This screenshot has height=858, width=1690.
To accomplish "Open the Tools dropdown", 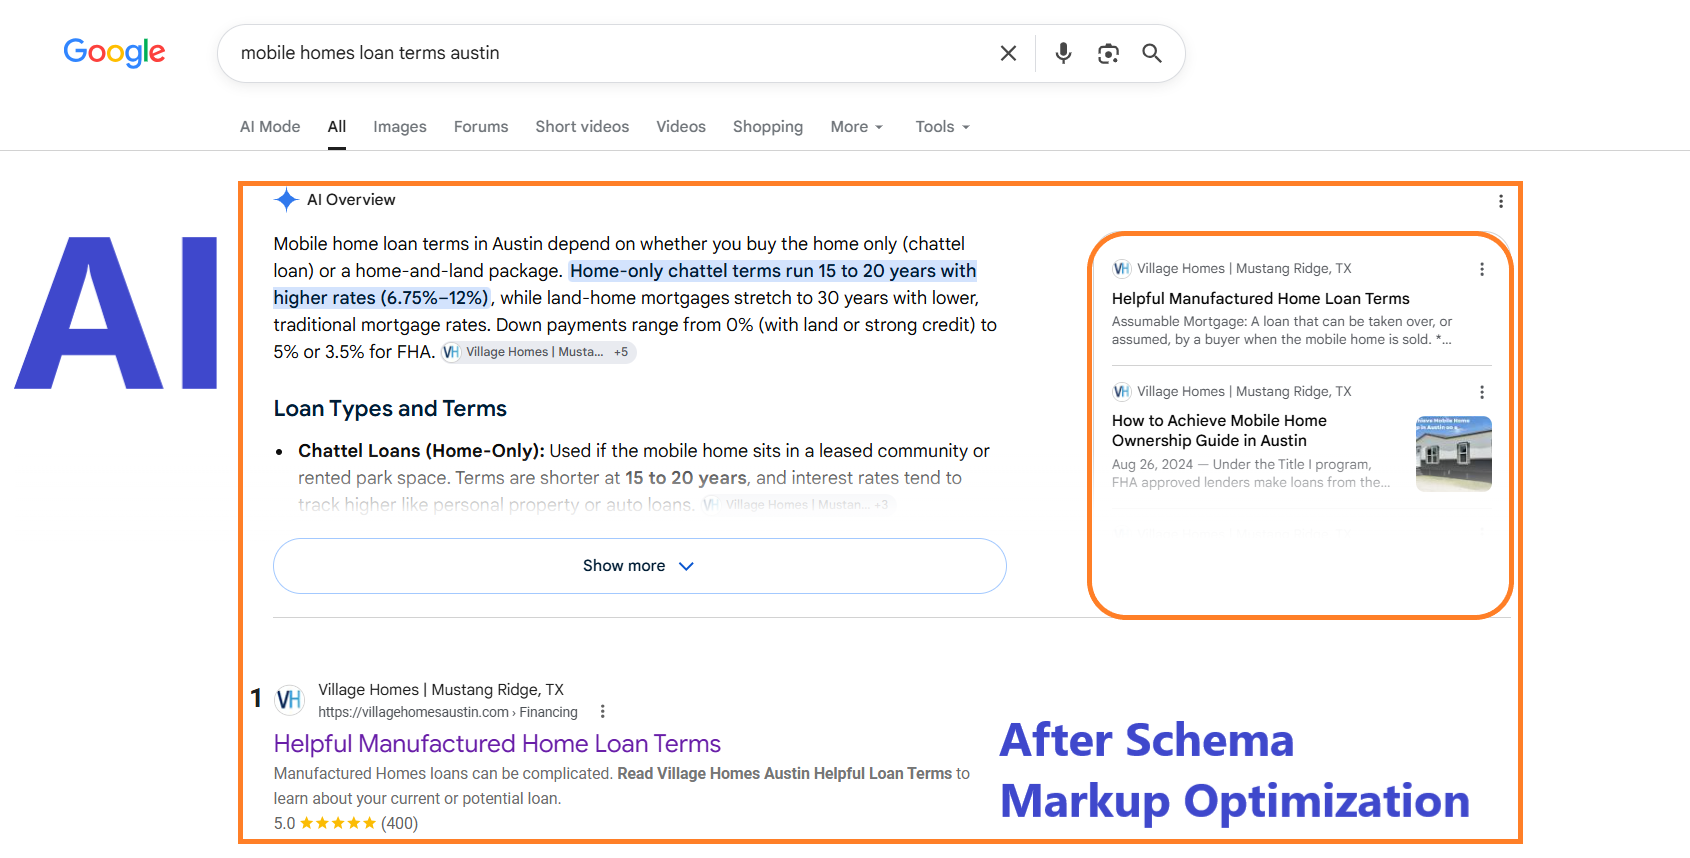I will click(x=943, y=126).
